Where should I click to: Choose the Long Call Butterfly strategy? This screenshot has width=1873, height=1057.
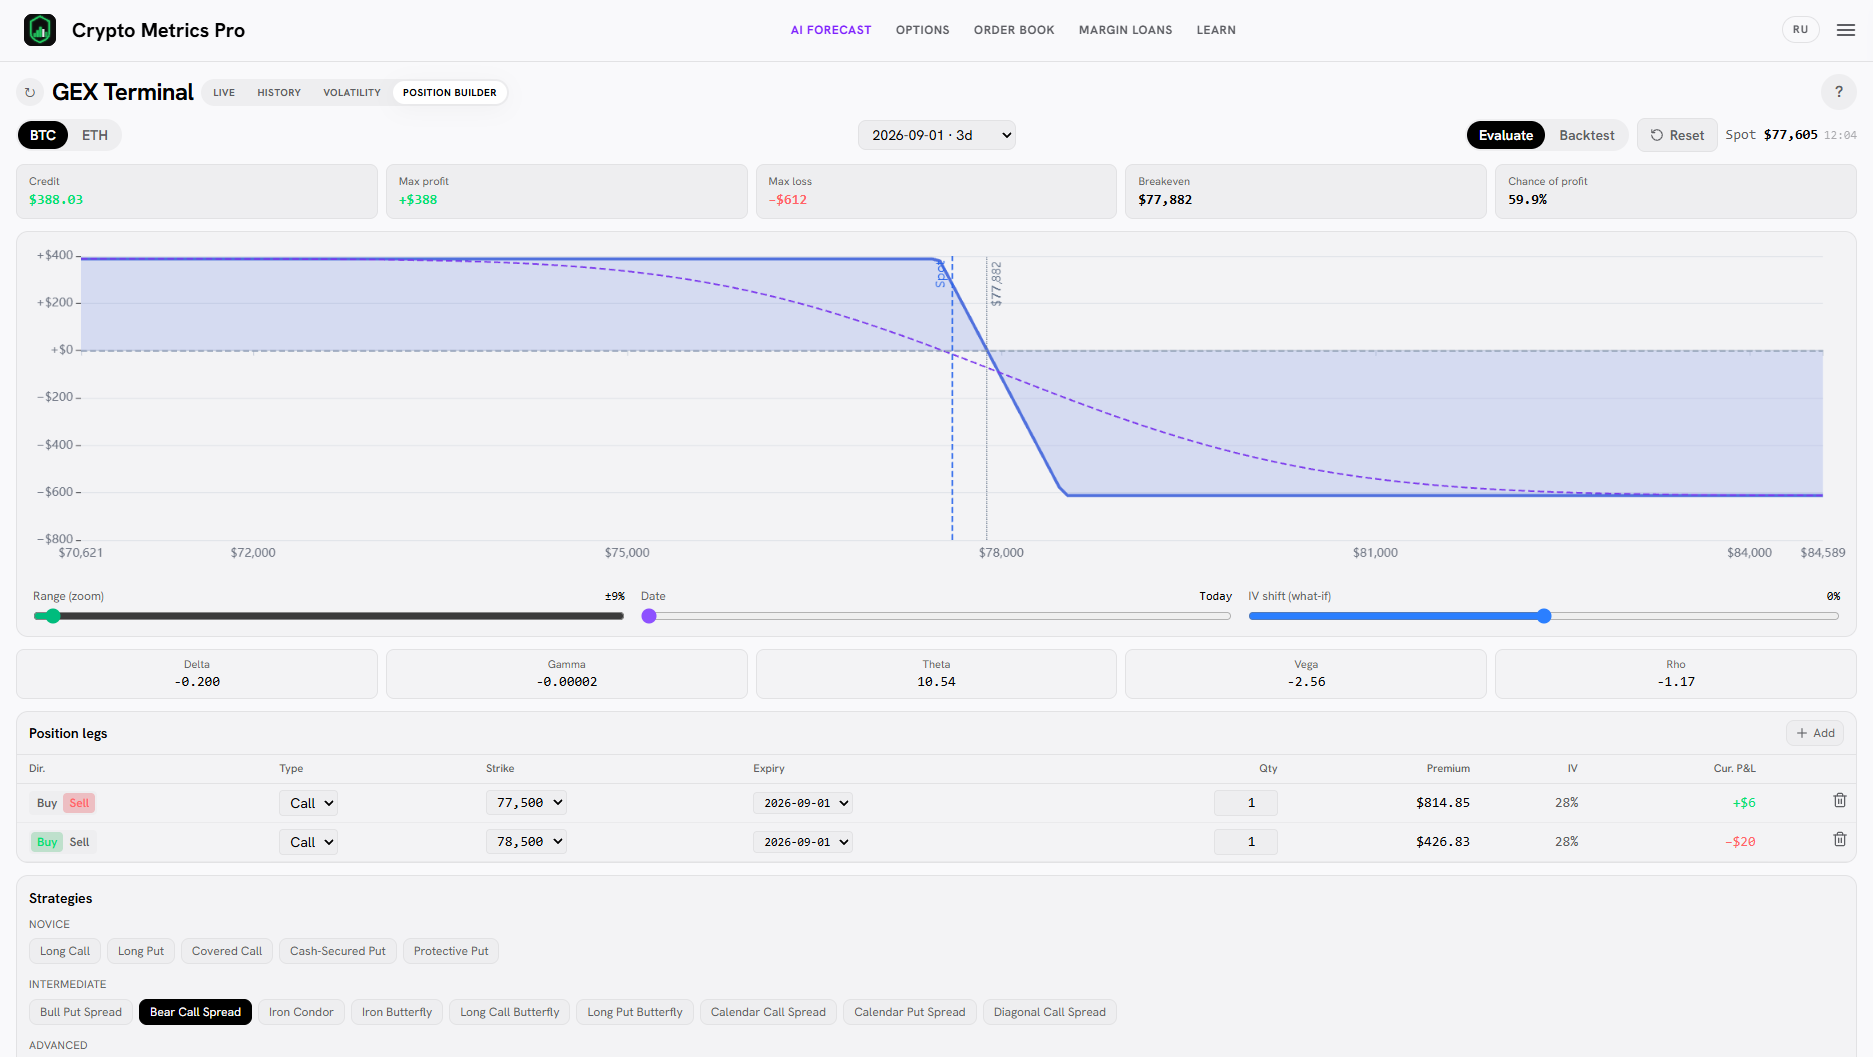(x=510, y=1012)
